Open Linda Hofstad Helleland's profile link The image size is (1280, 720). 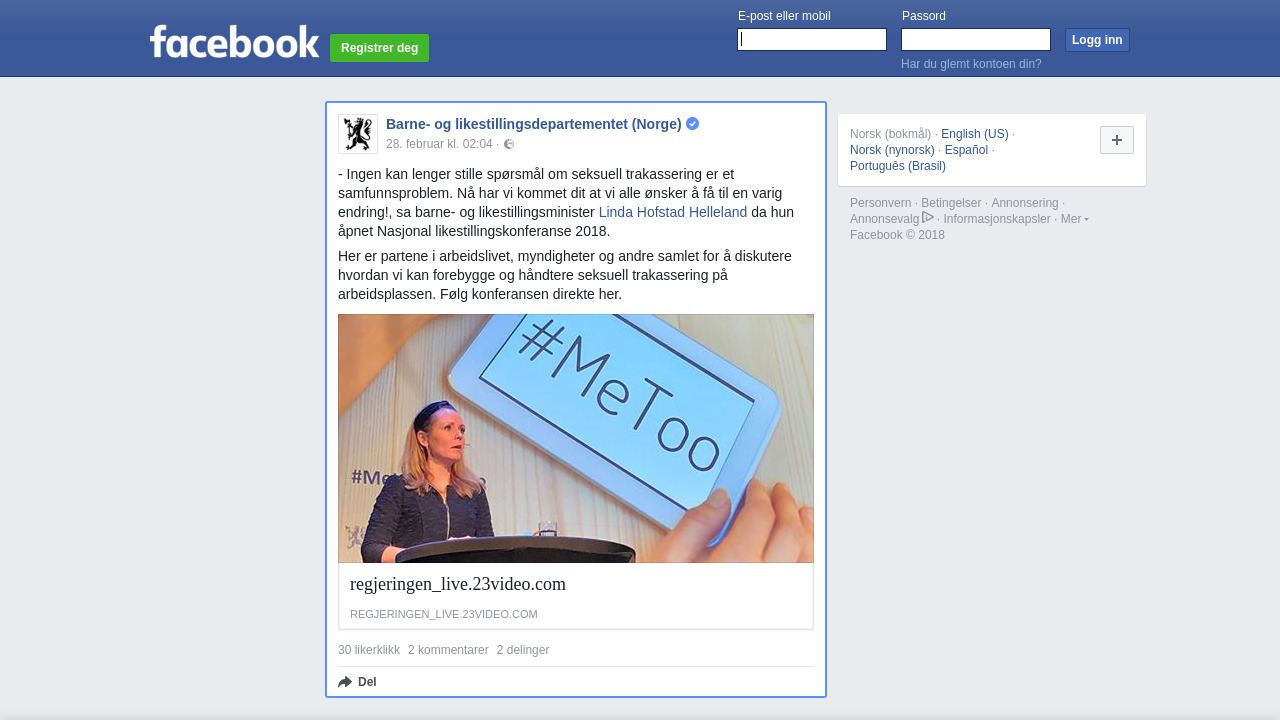tap(673, 212)
